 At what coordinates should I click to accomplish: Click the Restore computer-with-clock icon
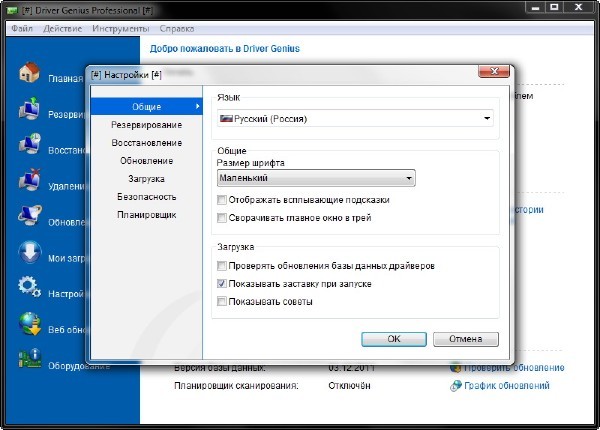(29, 144)
